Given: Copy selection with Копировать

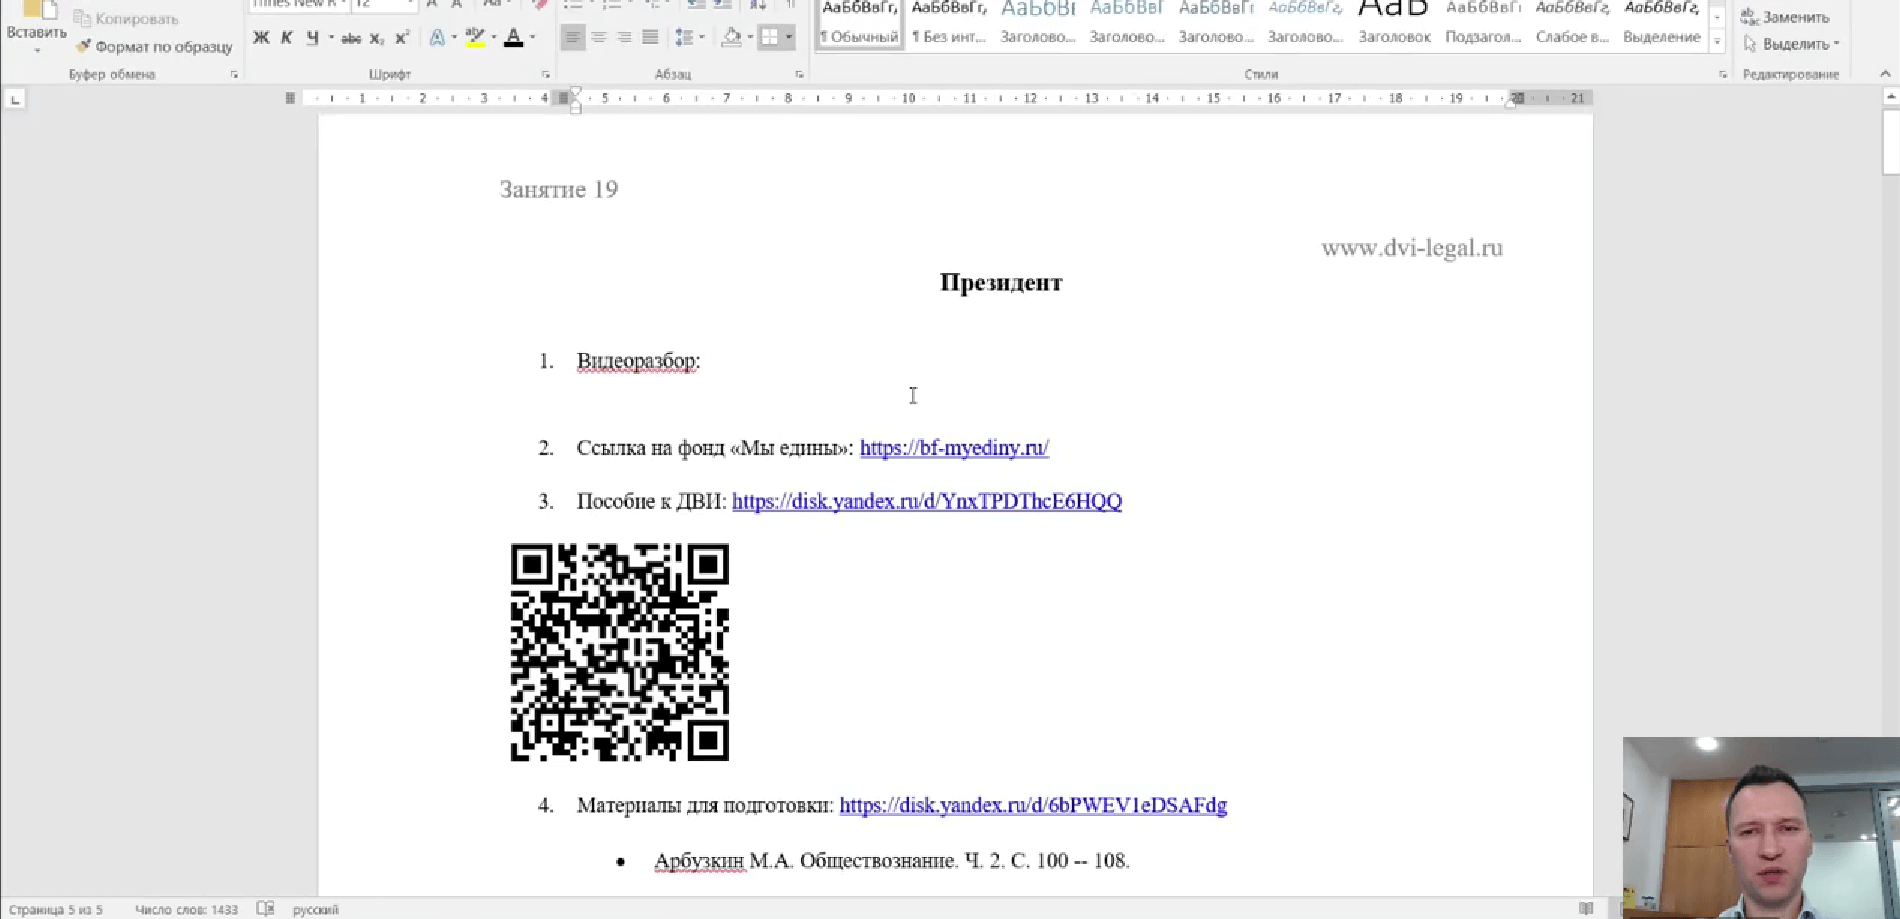Looking at the screenshot, I should tap(126, 19).
